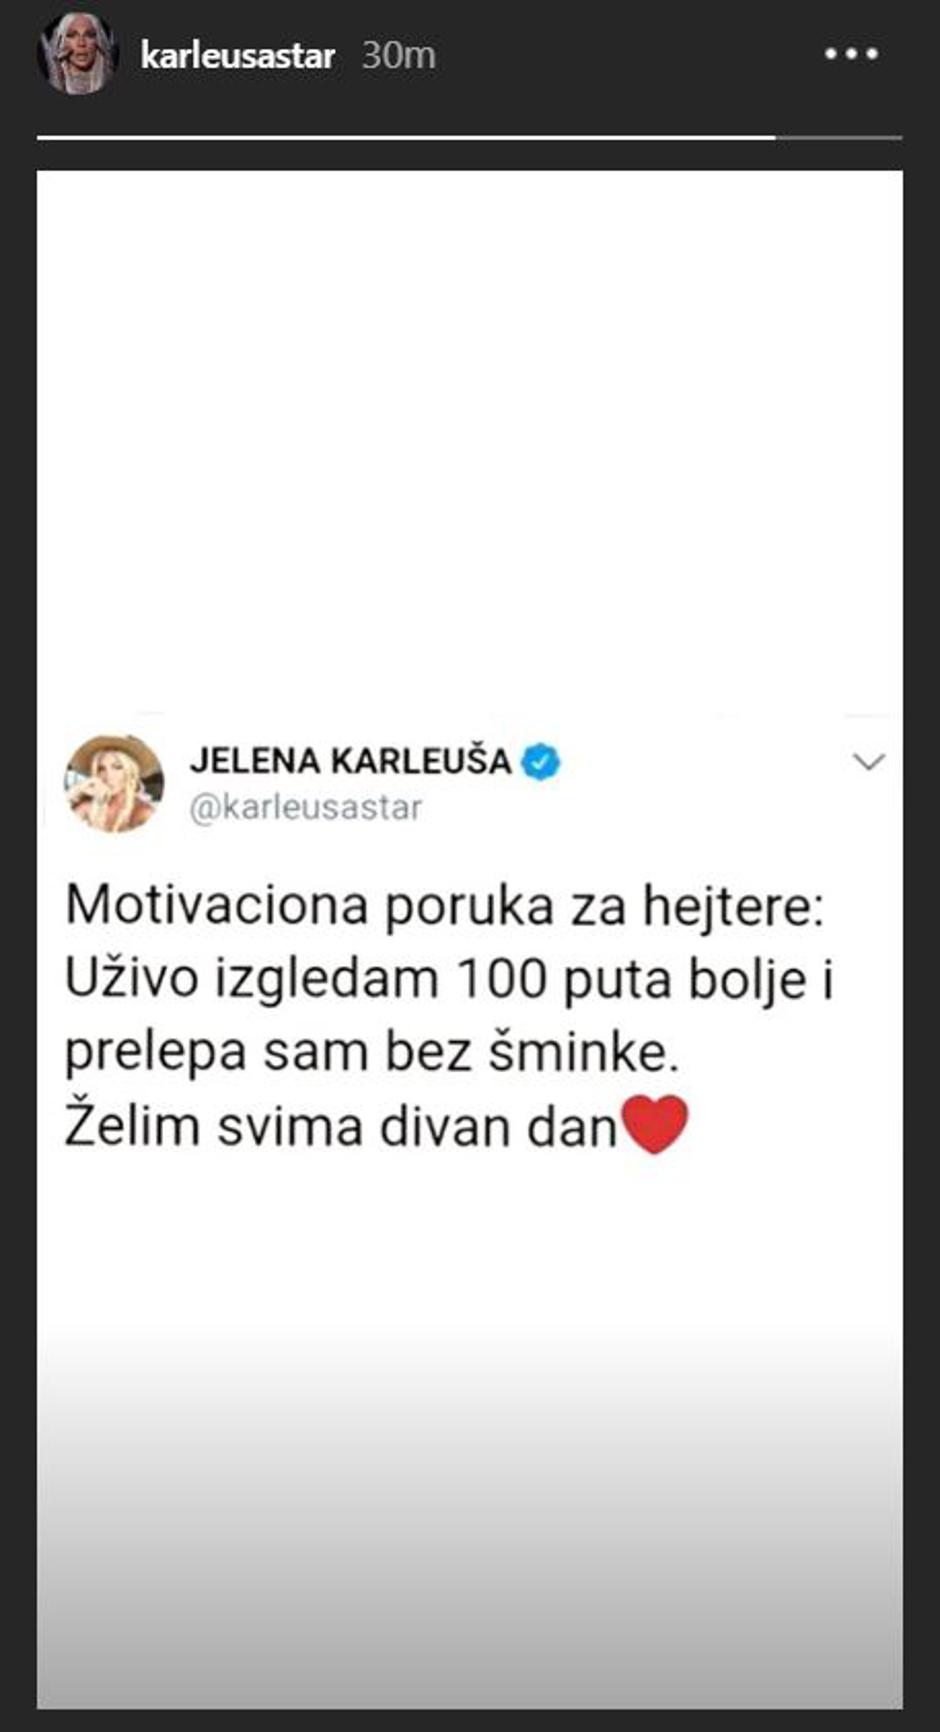Tap the story header profile avatar
This screenshot has height=1732, width=940.
point(77,54)
